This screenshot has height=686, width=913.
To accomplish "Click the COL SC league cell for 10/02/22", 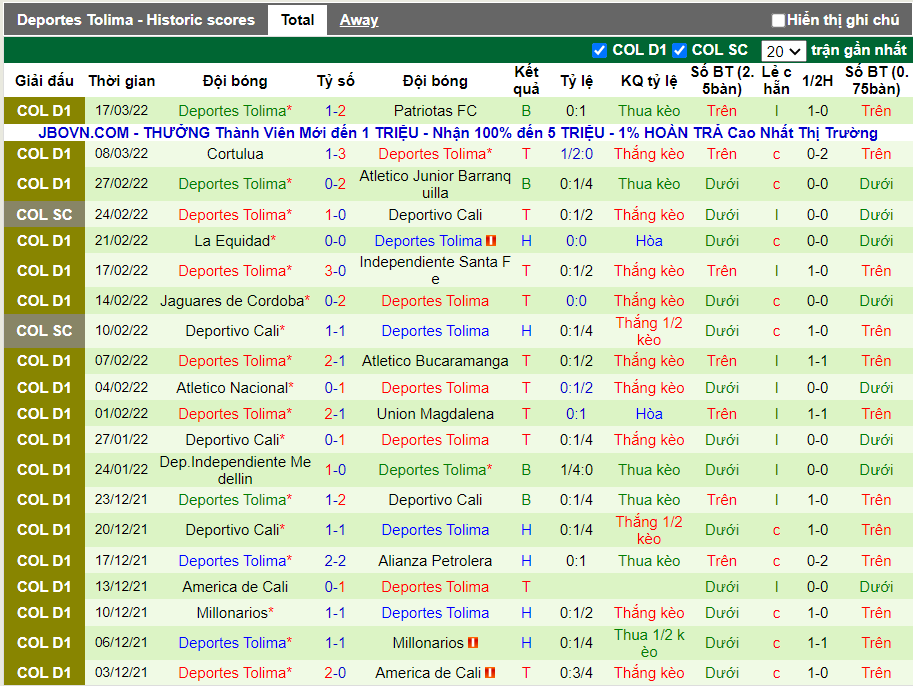I will pyautogui.click(x=44, y=331).
